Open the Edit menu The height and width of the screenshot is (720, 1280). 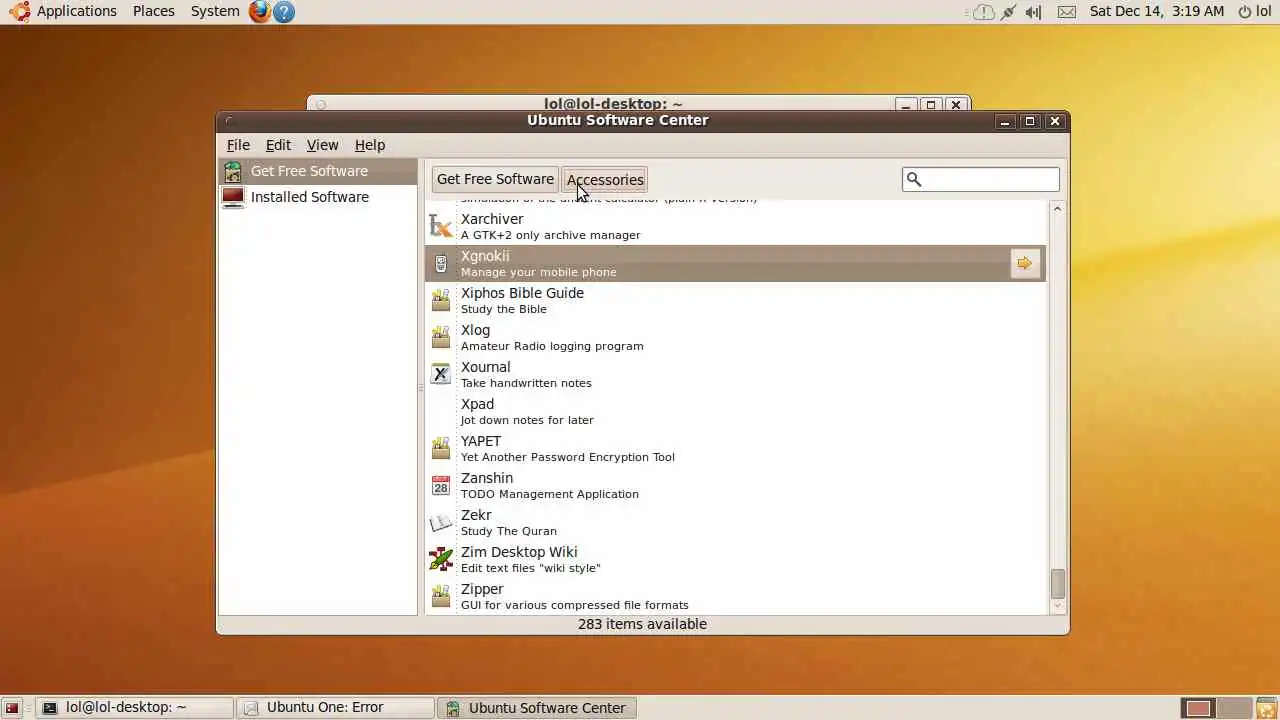(278, 145)
